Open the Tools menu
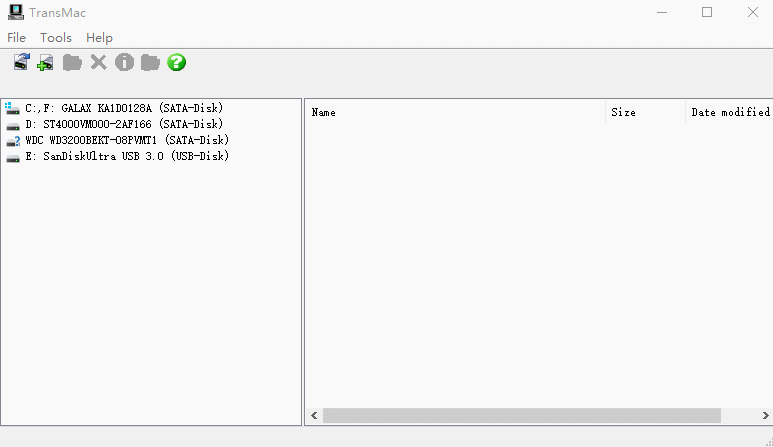 point(56,38)
